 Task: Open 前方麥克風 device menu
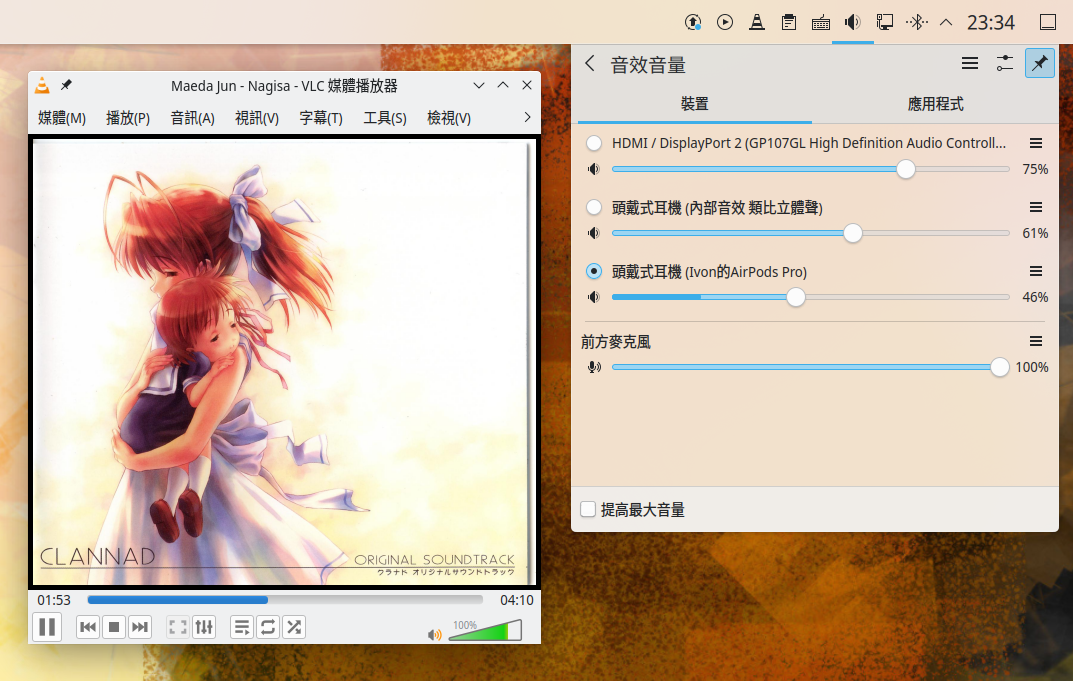[1036, 341]
